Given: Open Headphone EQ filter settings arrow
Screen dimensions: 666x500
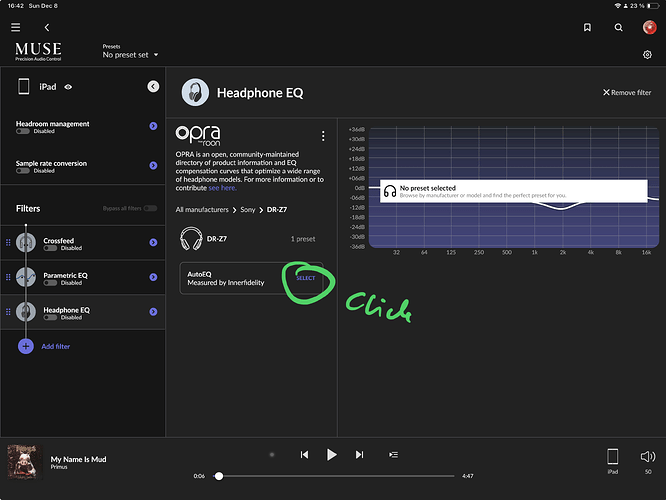Looking at the screenshot, I should point(153,312).
